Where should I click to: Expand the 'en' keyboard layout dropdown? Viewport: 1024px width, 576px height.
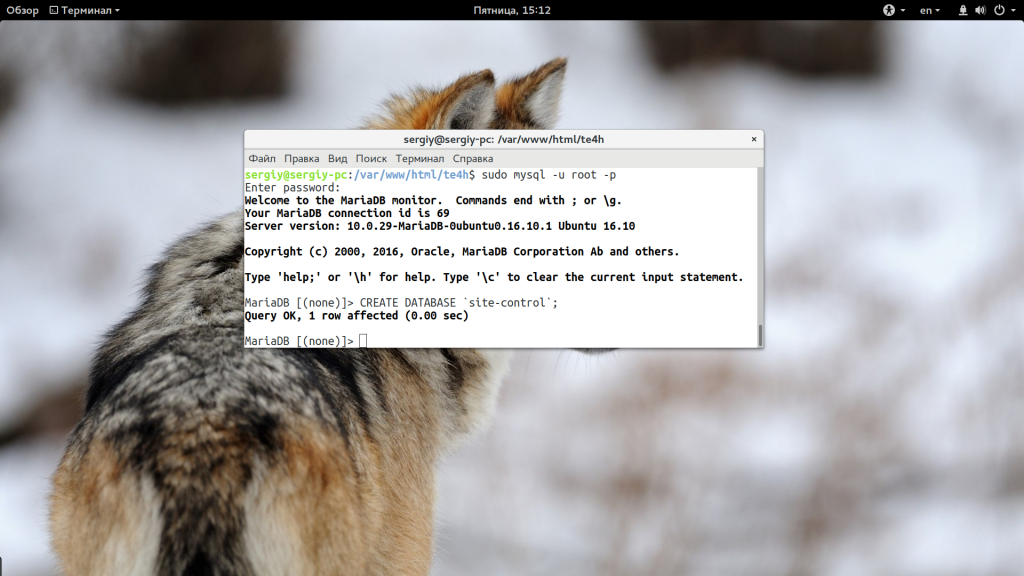click(930, 10)
